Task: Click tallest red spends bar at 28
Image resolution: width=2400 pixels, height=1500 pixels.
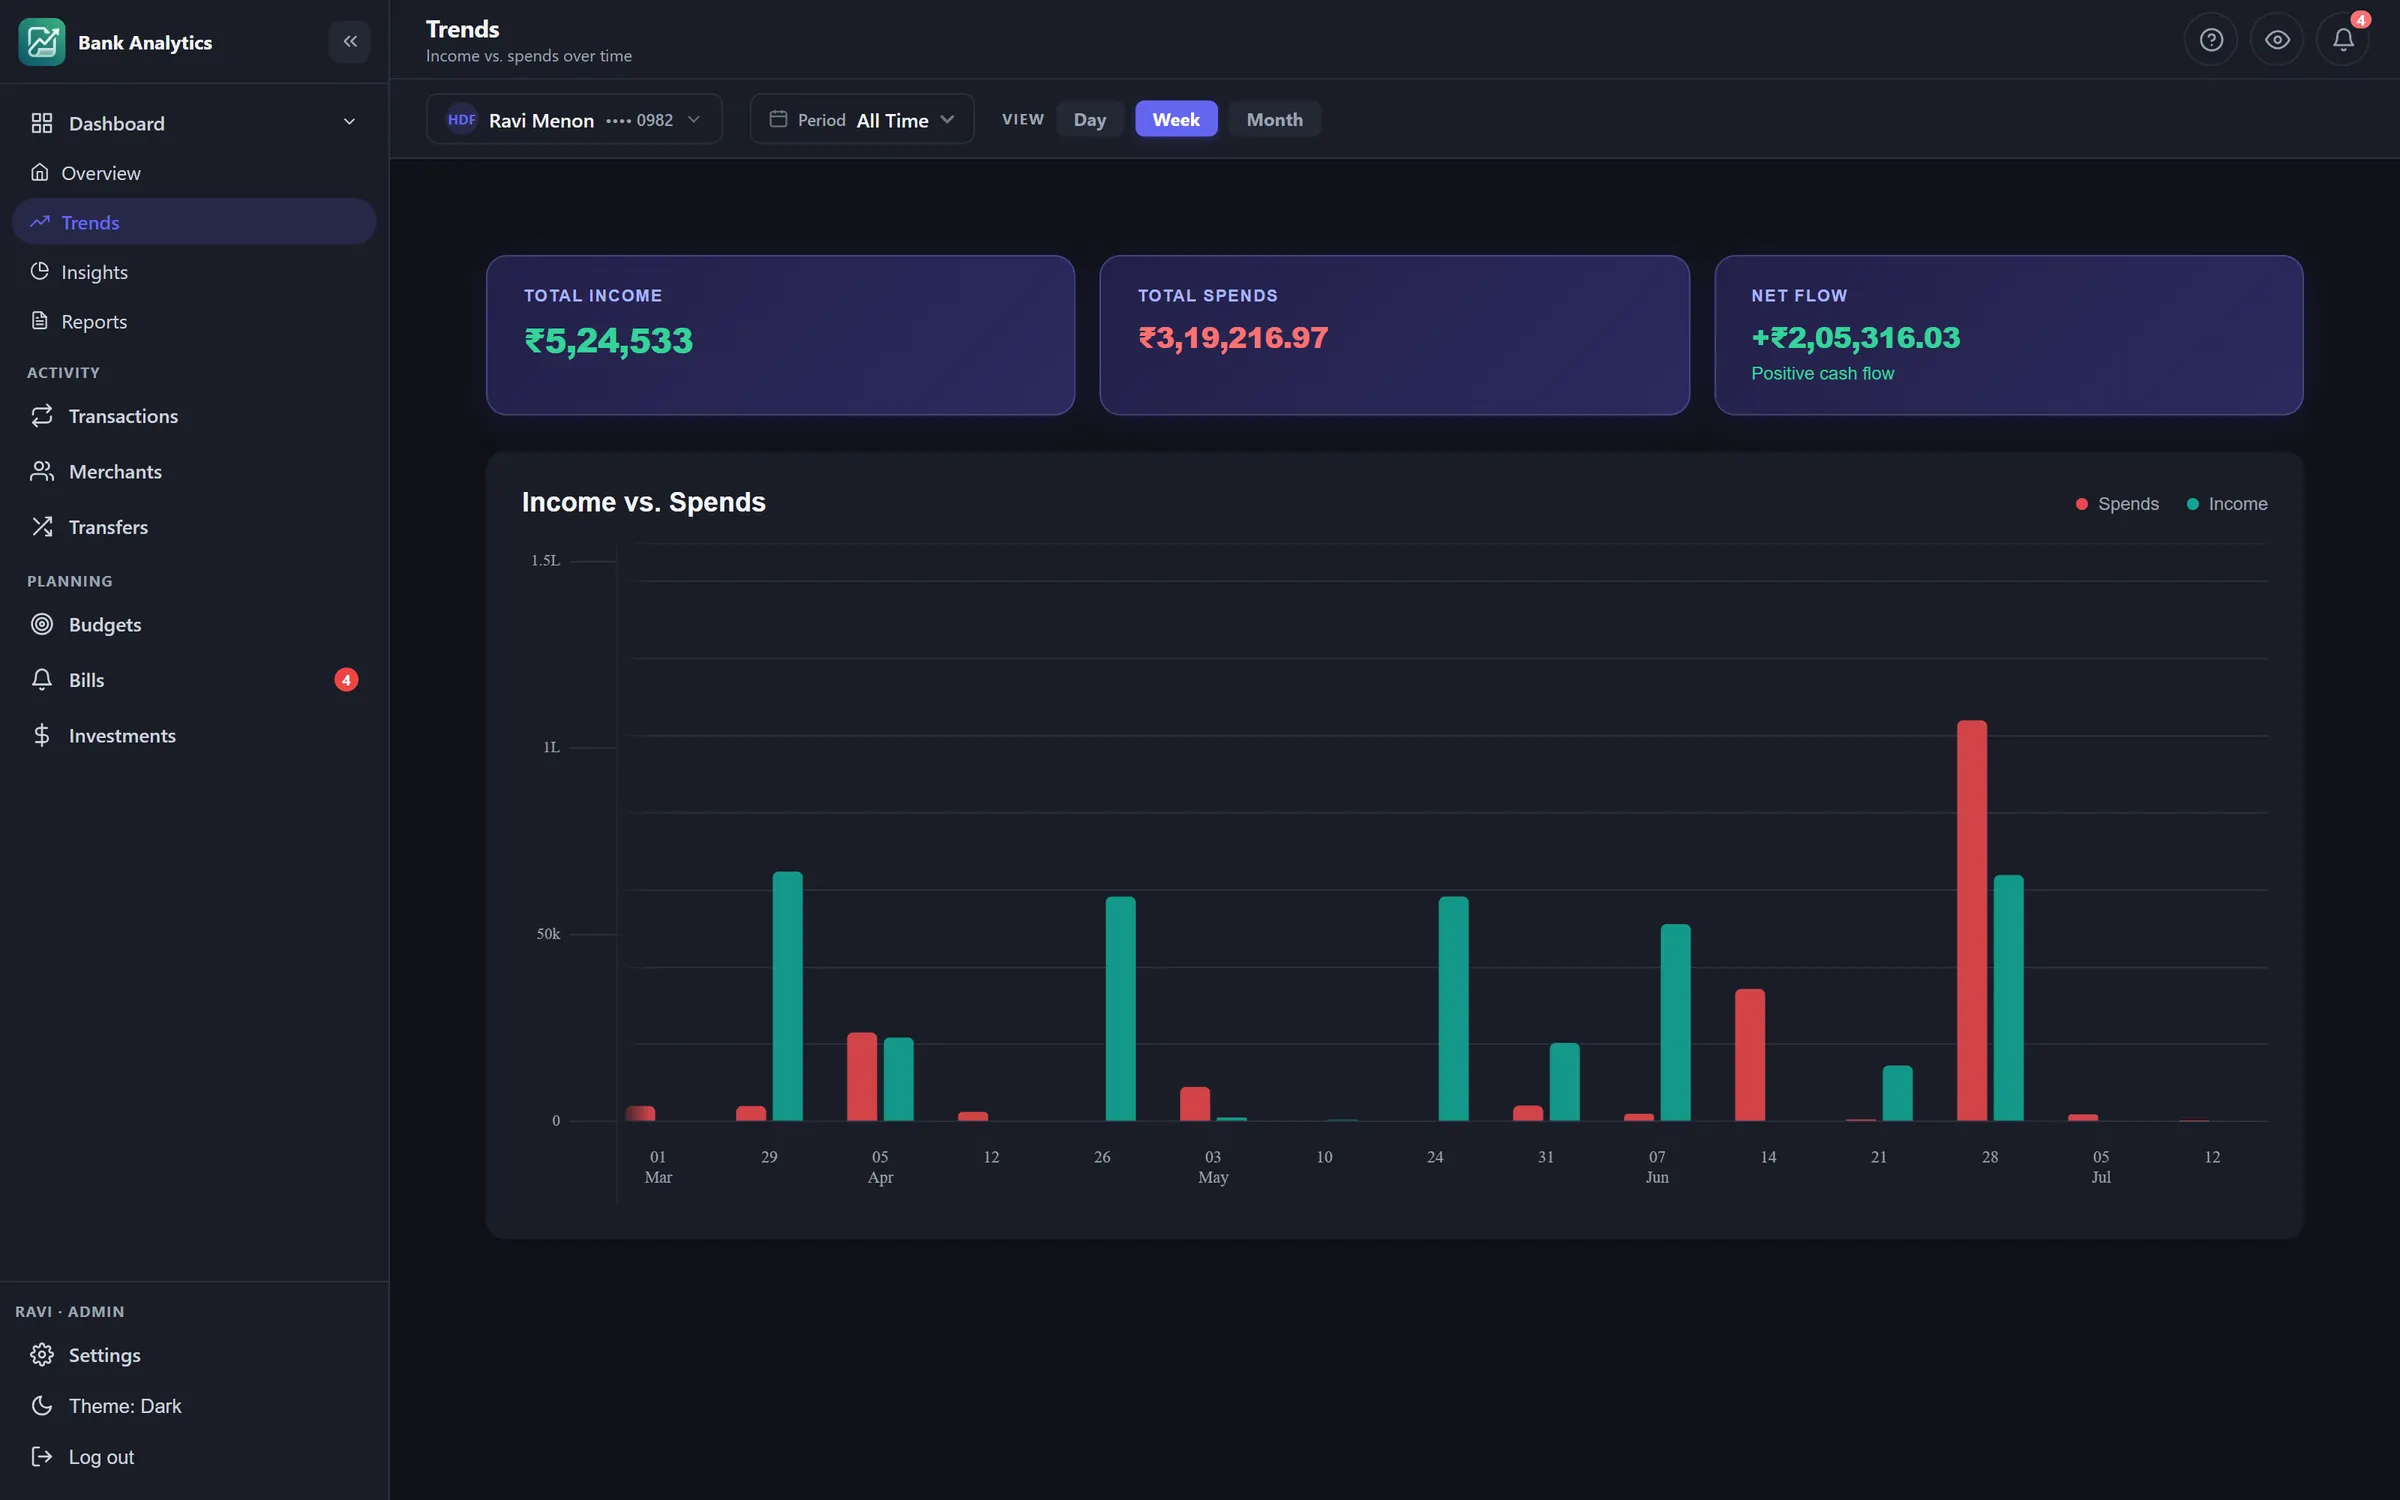Action: pos(1971,920)
